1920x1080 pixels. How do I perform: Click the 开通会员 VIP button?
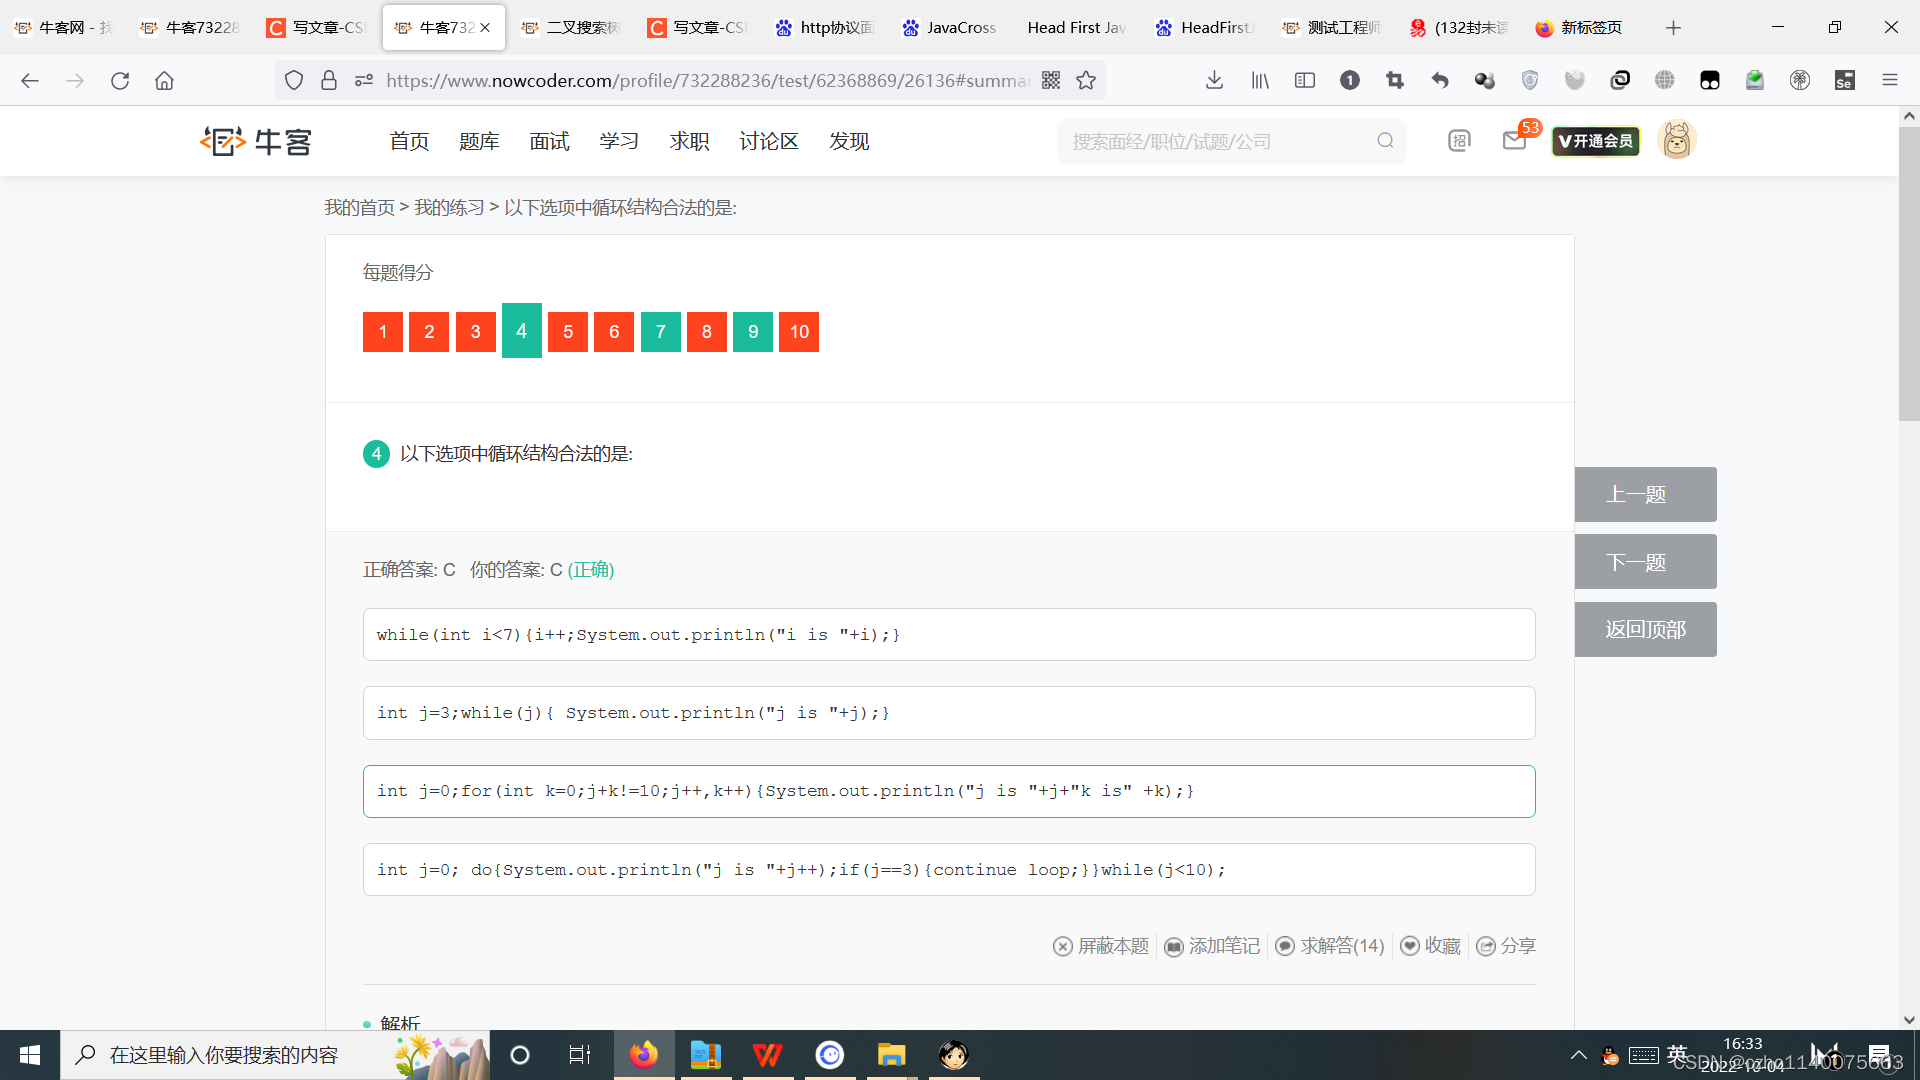point(1596,141)
